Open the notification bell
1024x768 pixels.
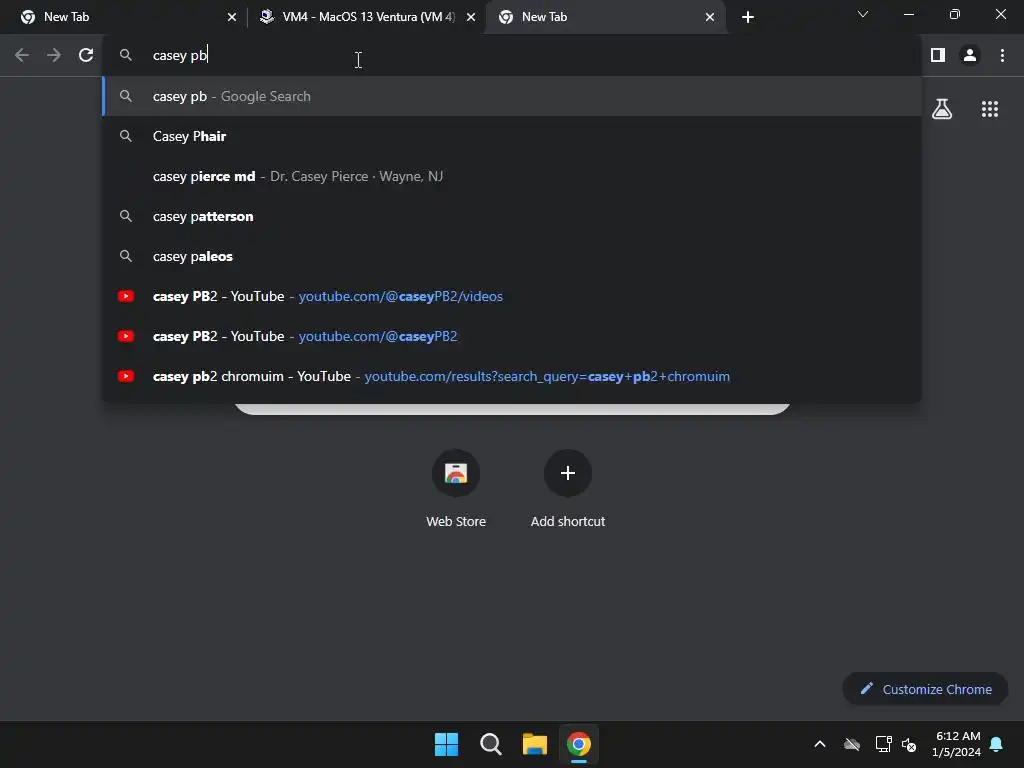coord(997,744)
